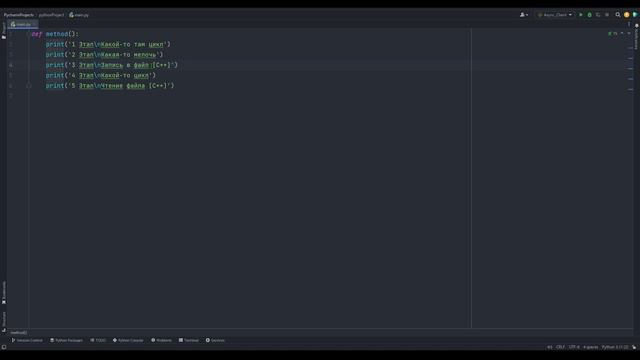This screenshot has width=640, height=360.
Task: Open Python Console tool window
Action: 128,340
